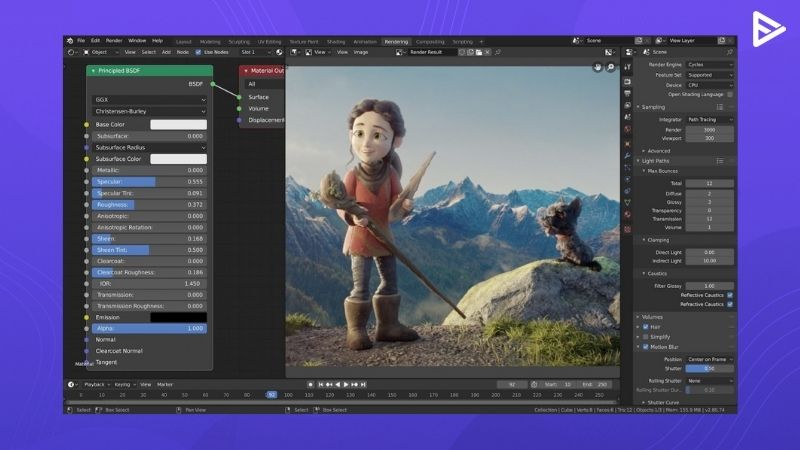Image resolution: width=800 pixels, height=450 pixels.
Task: Click the play animation button
Action: point(346,385)
